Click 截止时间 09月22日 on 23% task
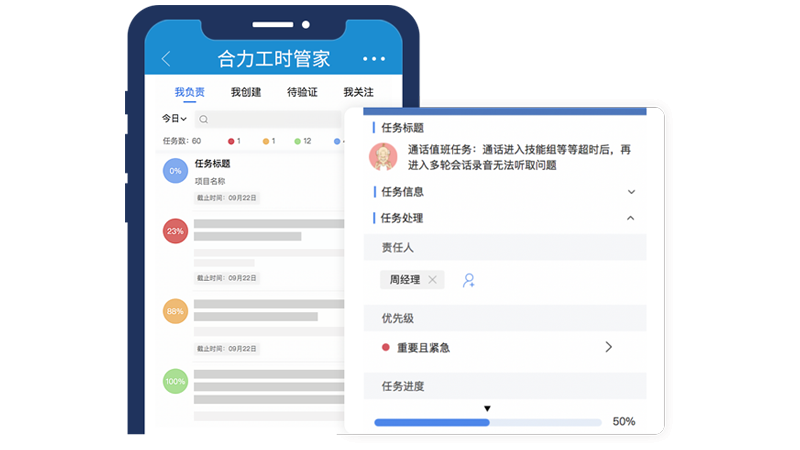This screenshot has width=800, height=450. click(x=227, y=278)
